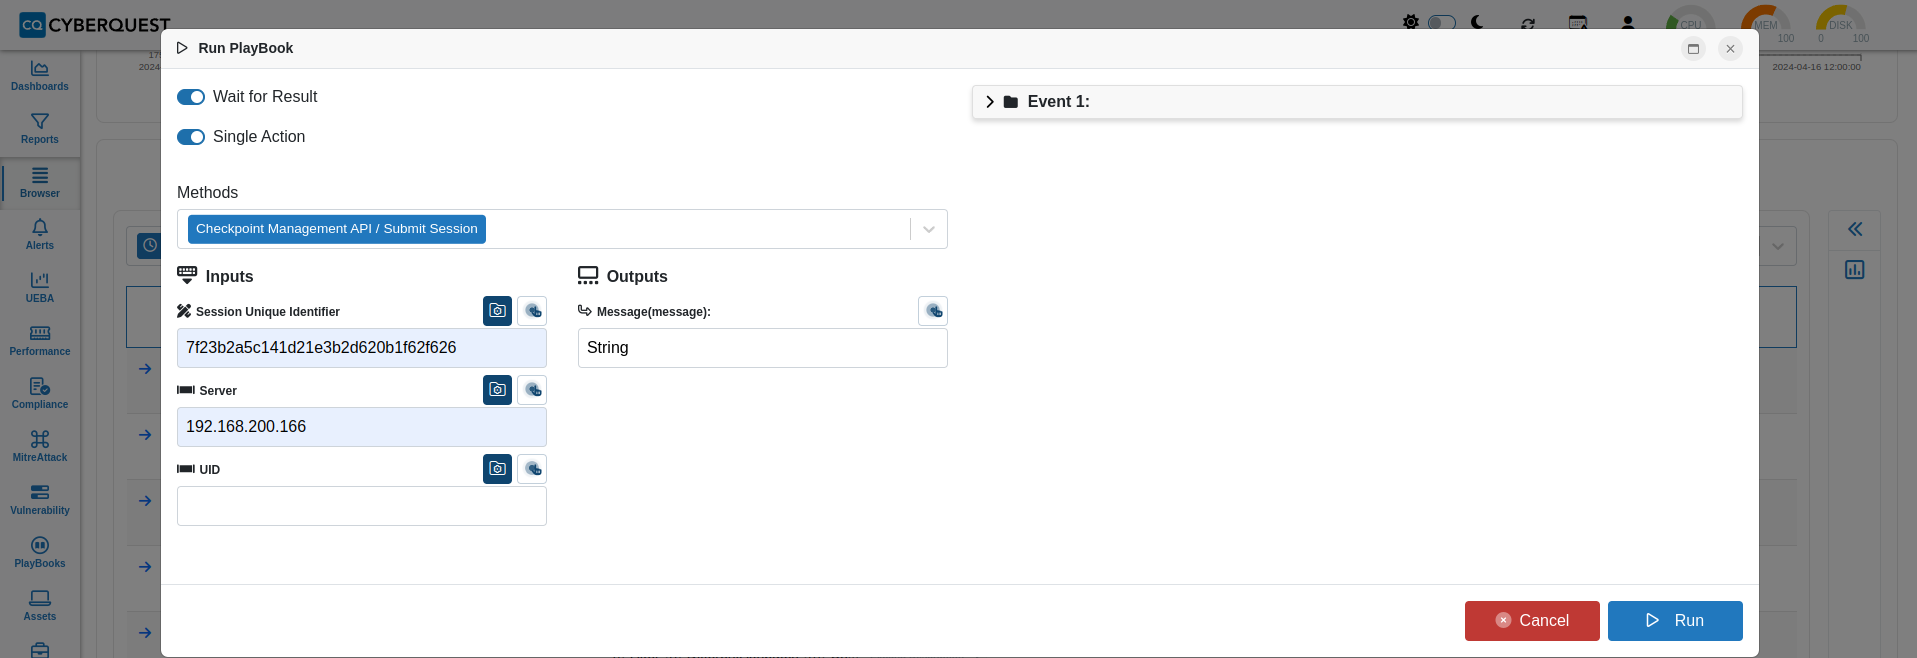Click the Checkpoint Management API method tag
The height and width of the screenshot is (658, 1917).
tap(337, 229)
